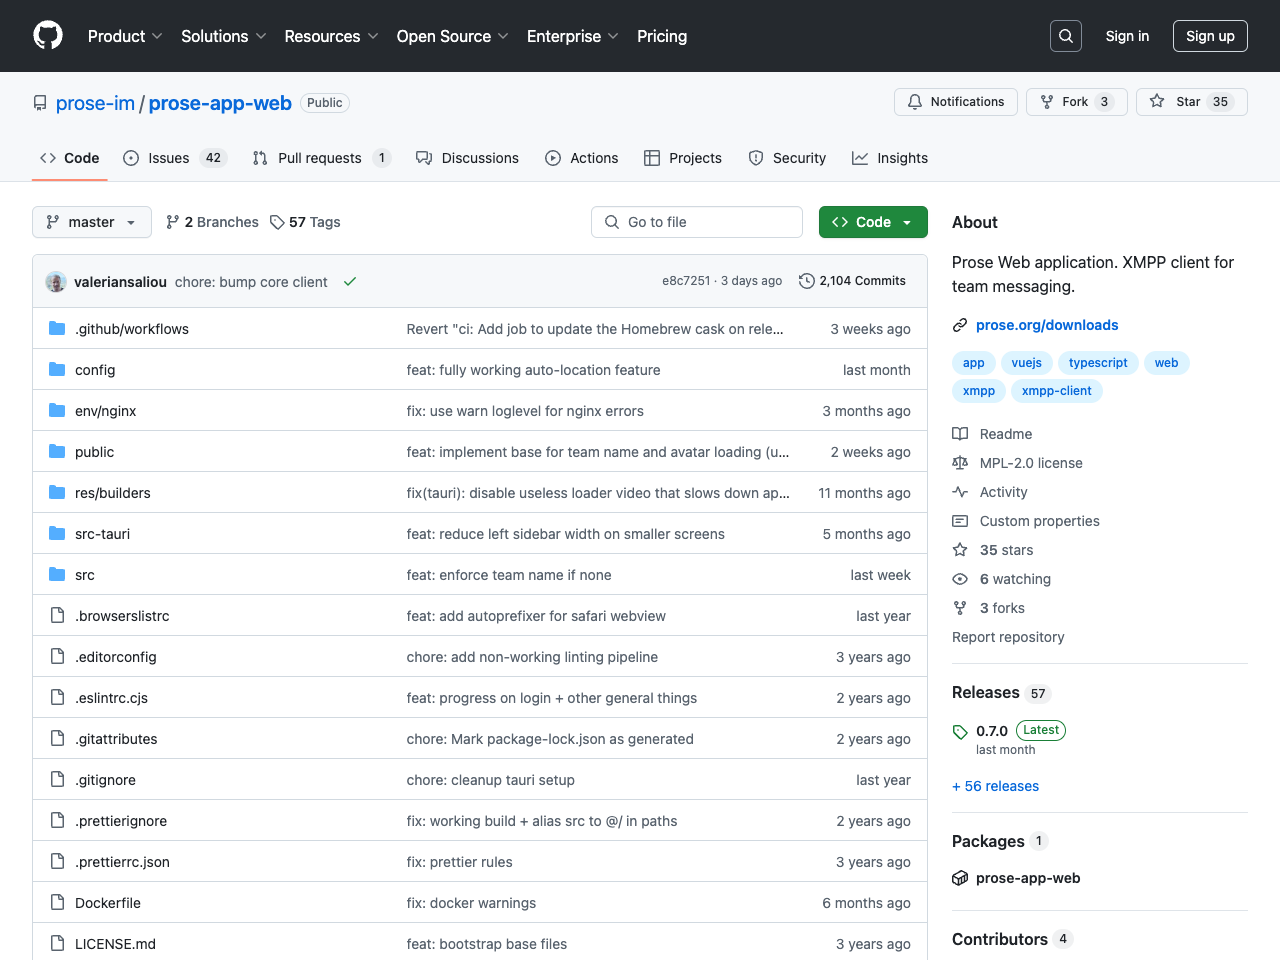The image size is (1280, 960).
Task: Click the link icon beside prose.org/downloads
Action: tap(960, 325)
